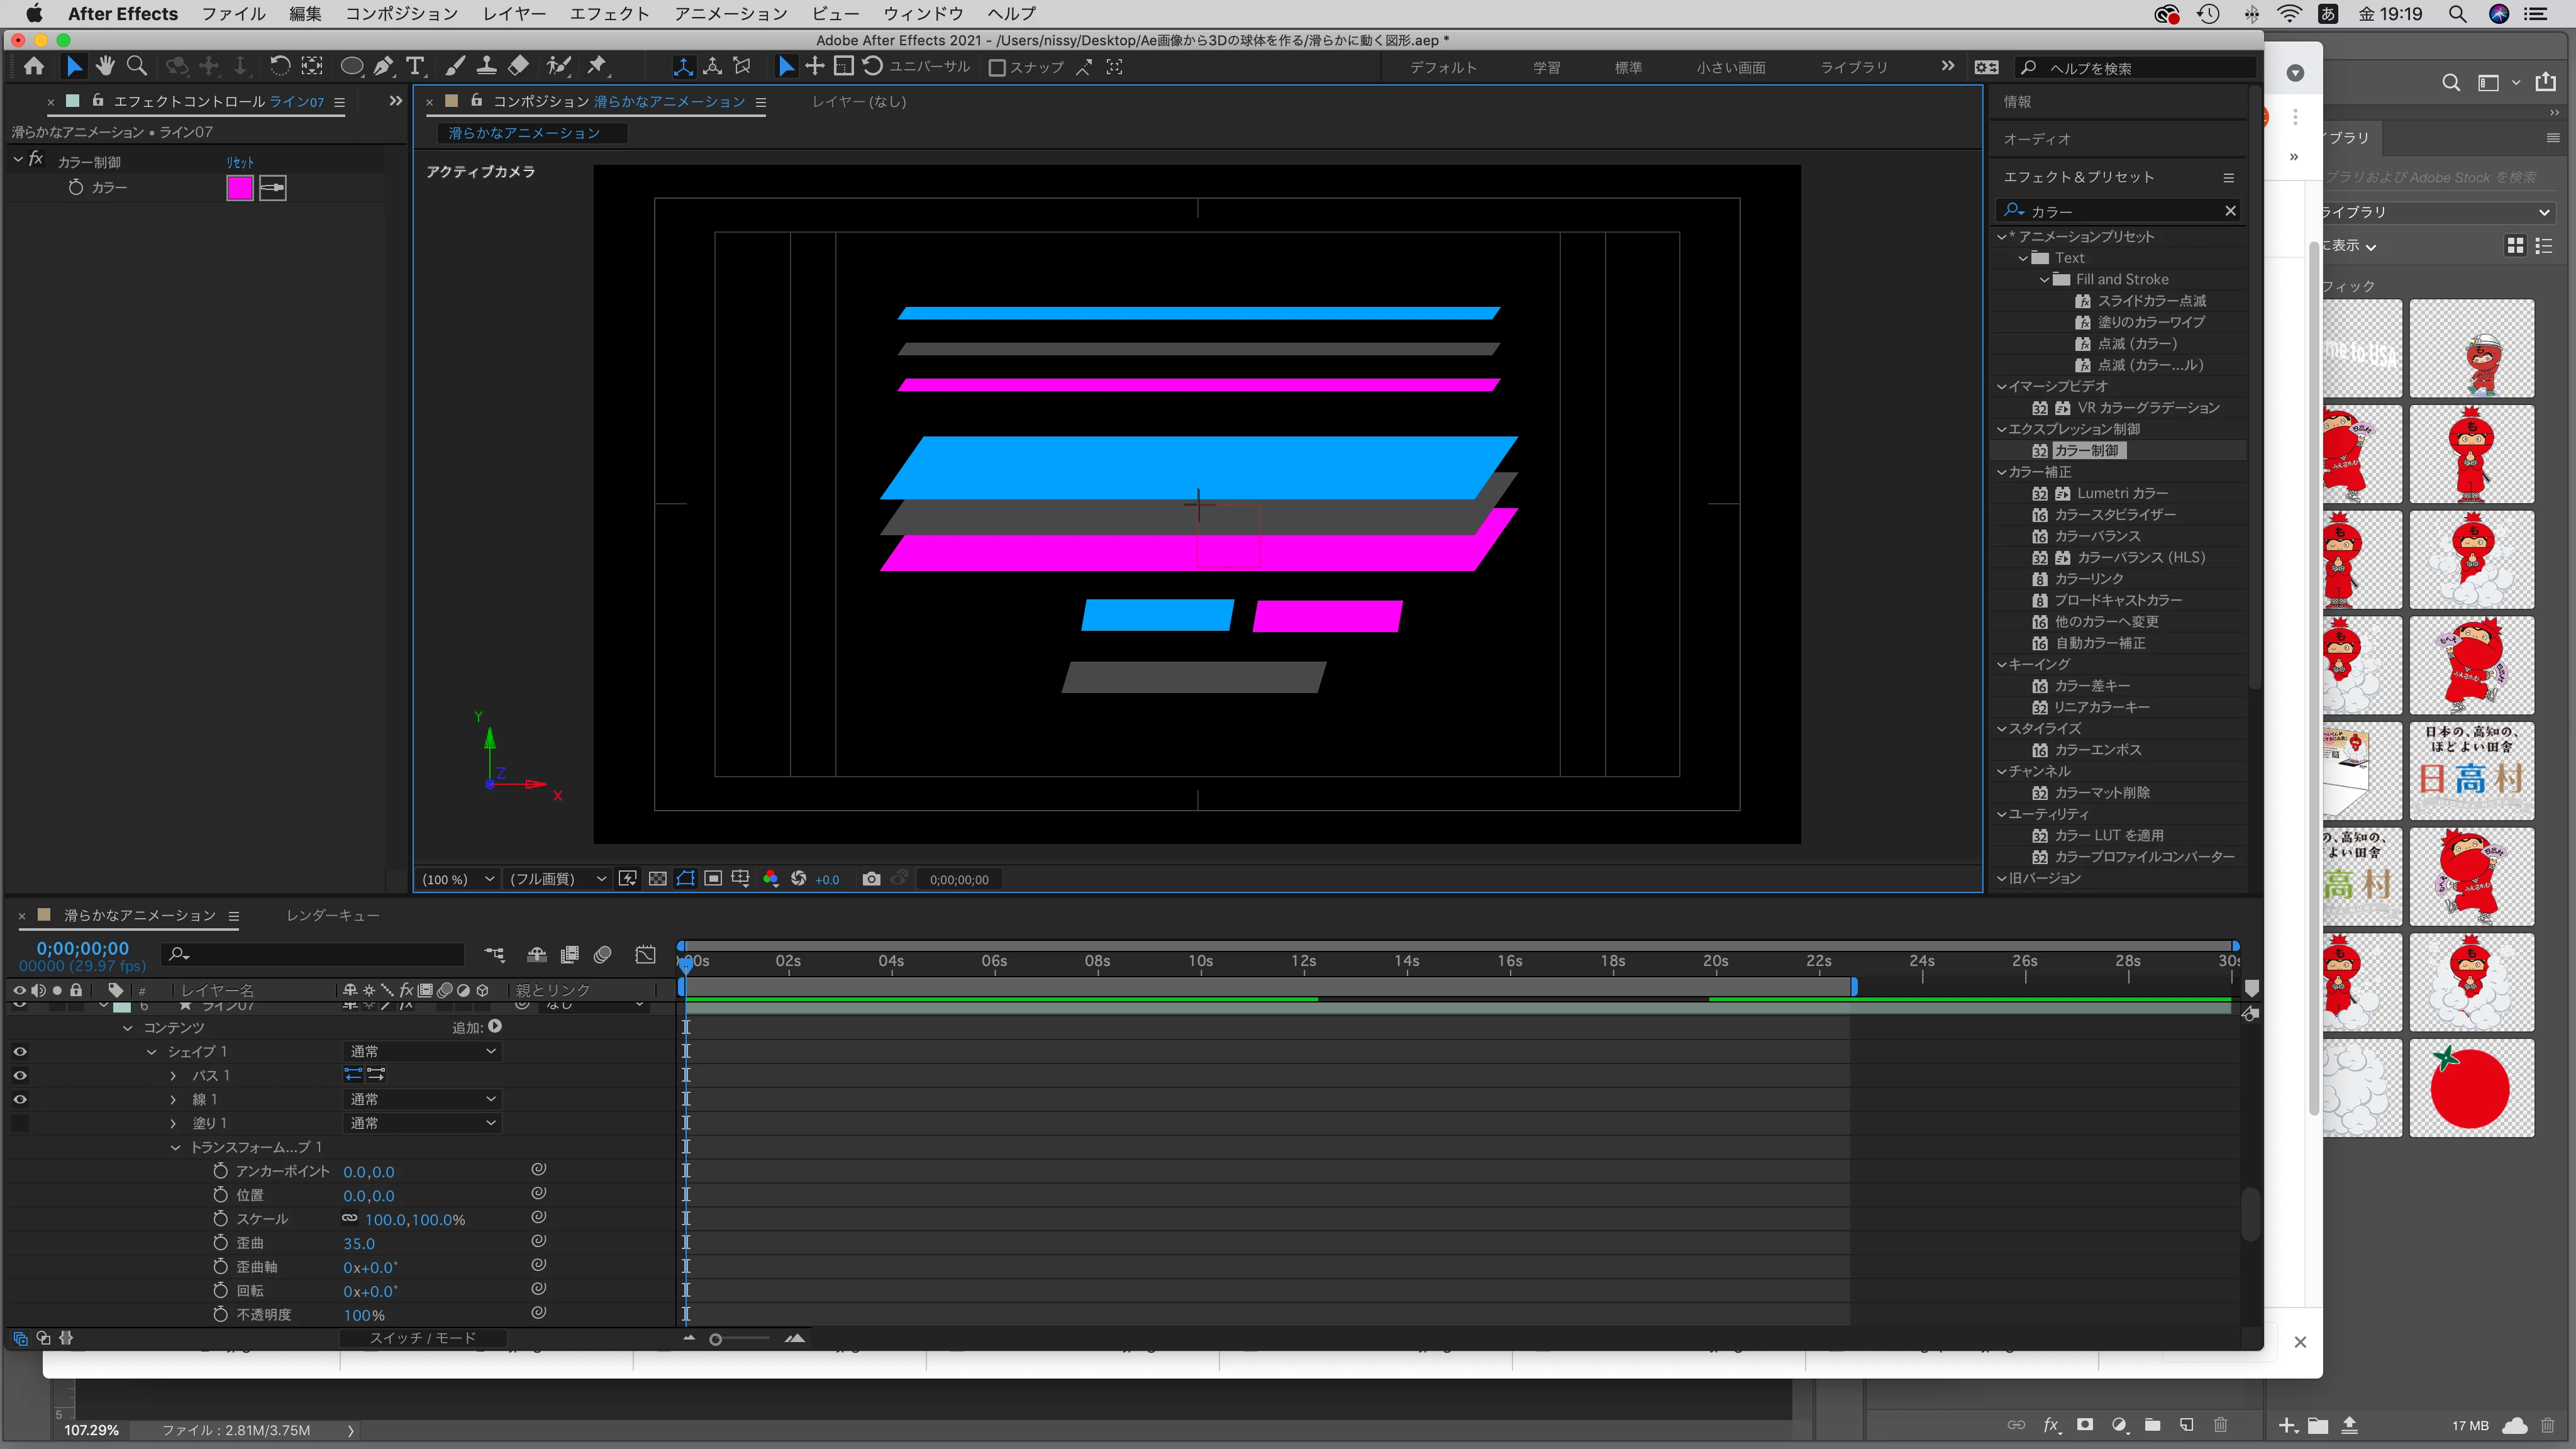Pick the Ellipse shape tool

click(x=351, y=67)
